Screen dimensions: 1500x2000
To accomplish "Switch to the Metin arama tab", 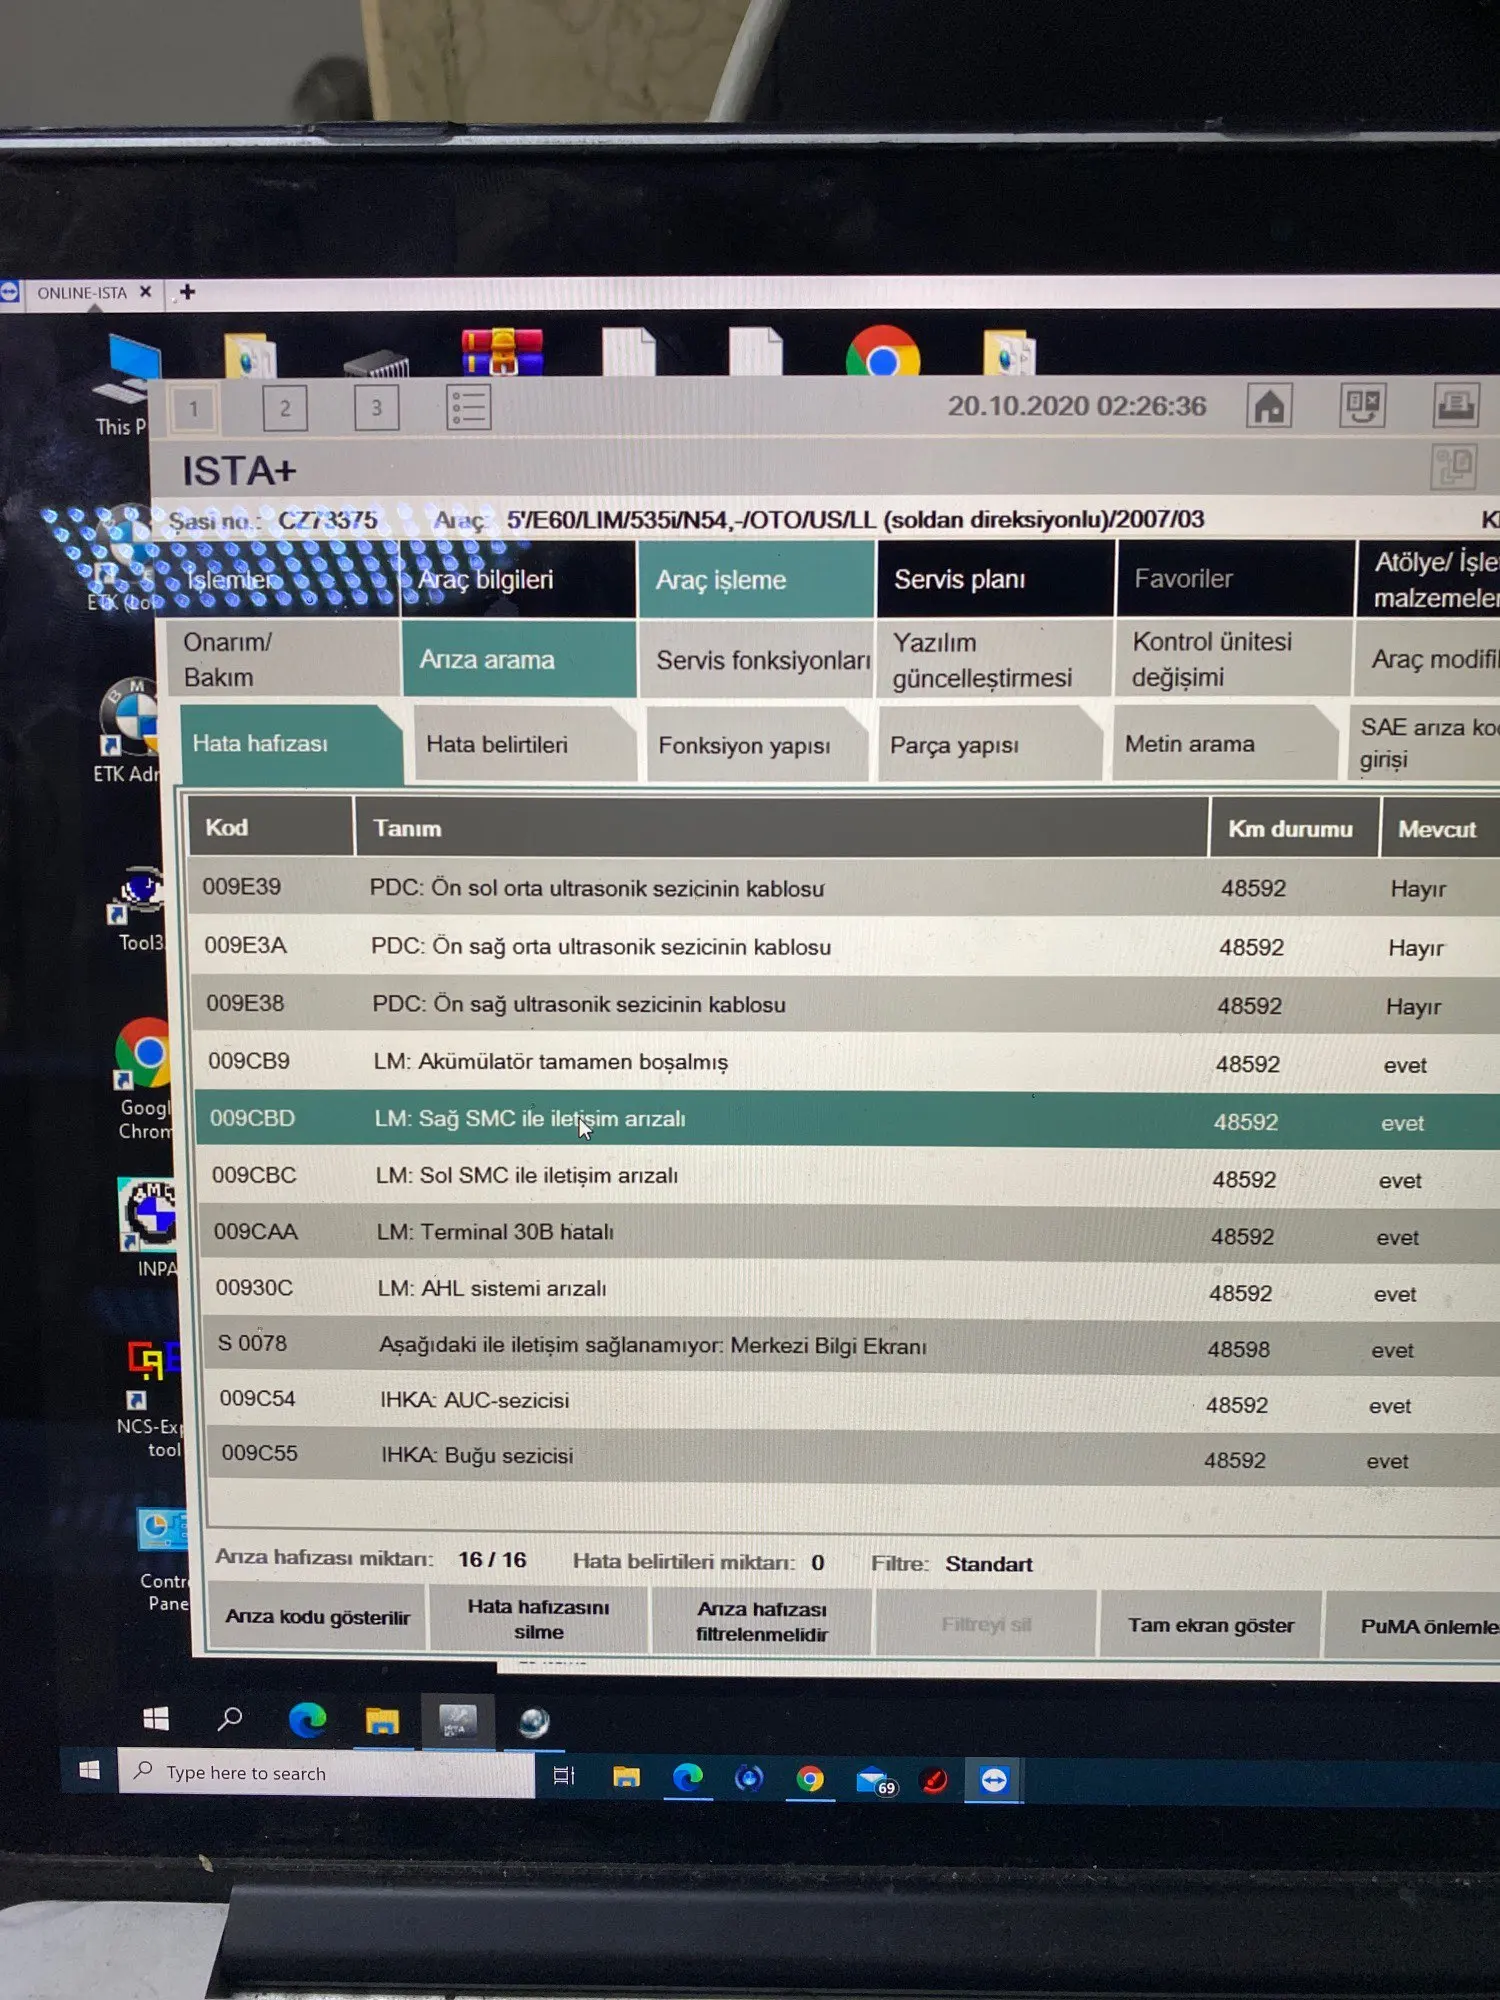I will click(1225, 744).
